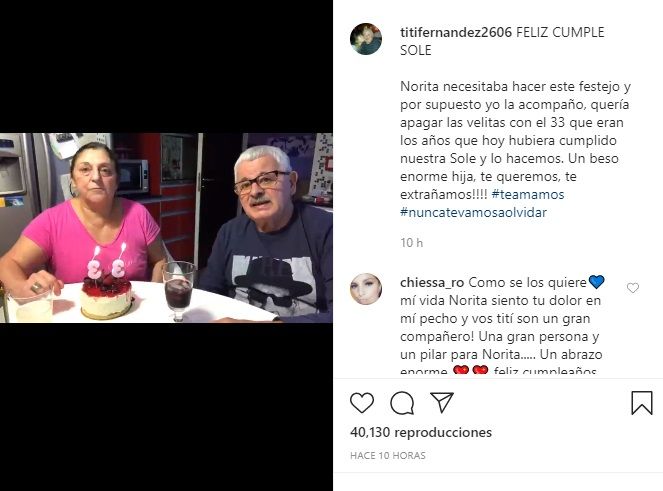Image resolution: width=663 pixels, height=491 pixels.
Task: Open the chiessa_ro avatar
Action: 366,289
